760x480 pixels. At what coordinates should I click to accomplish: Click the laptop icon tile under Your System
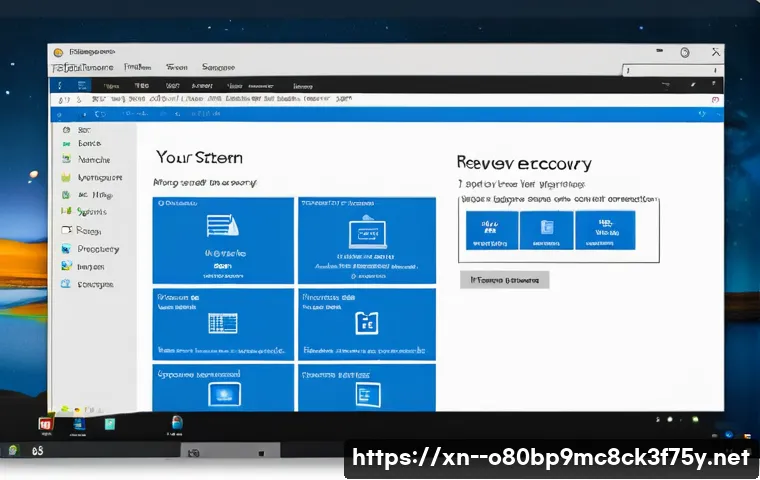pos(366,239)
